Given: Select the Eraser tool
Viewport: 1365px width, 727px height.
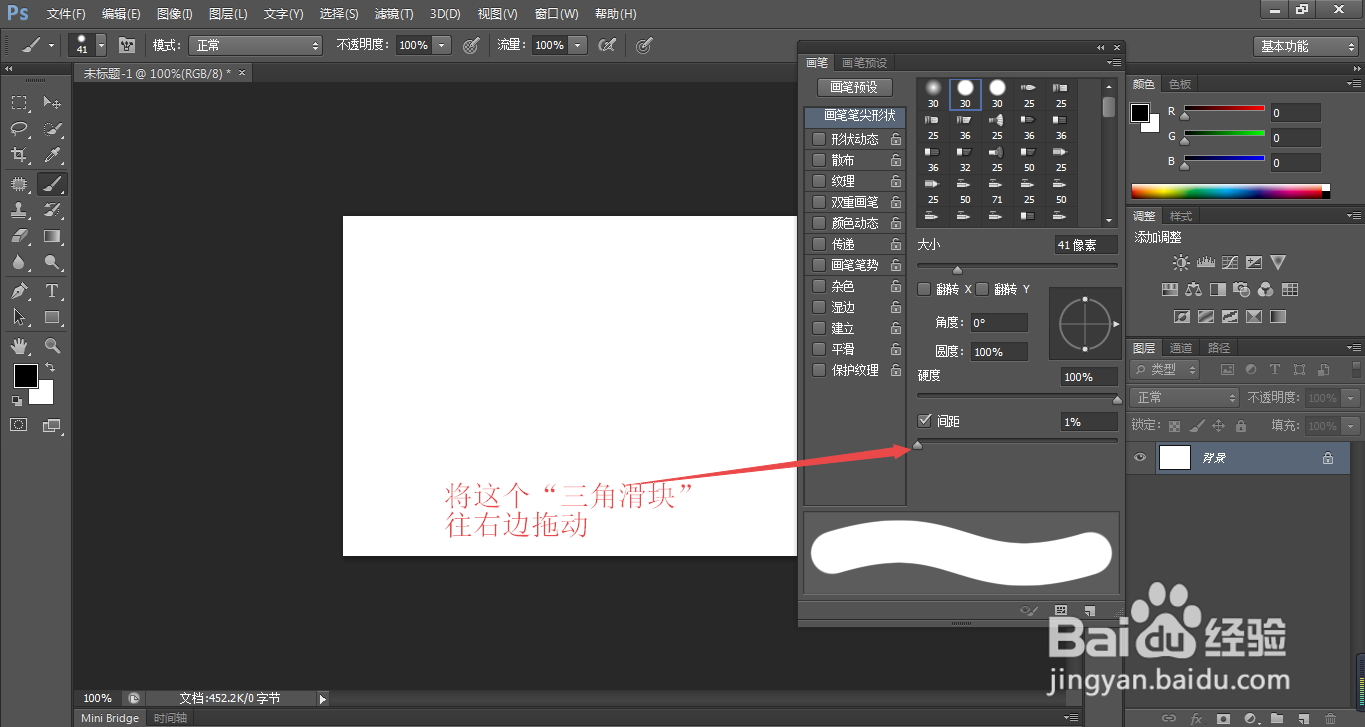Looking at the screenshot, I should pyautogui.click(x=20, y=237).
